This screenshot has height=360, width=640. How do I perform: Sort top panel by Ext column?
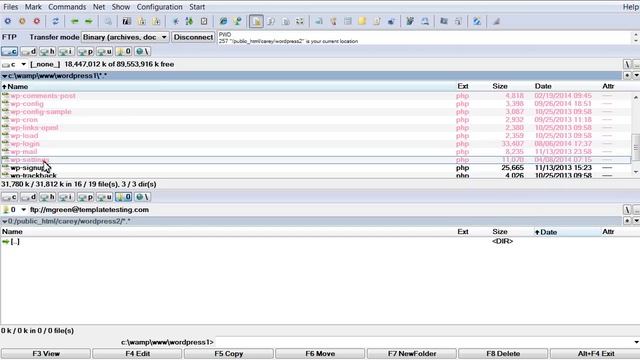pyautogui.click(x=462, y=86)
